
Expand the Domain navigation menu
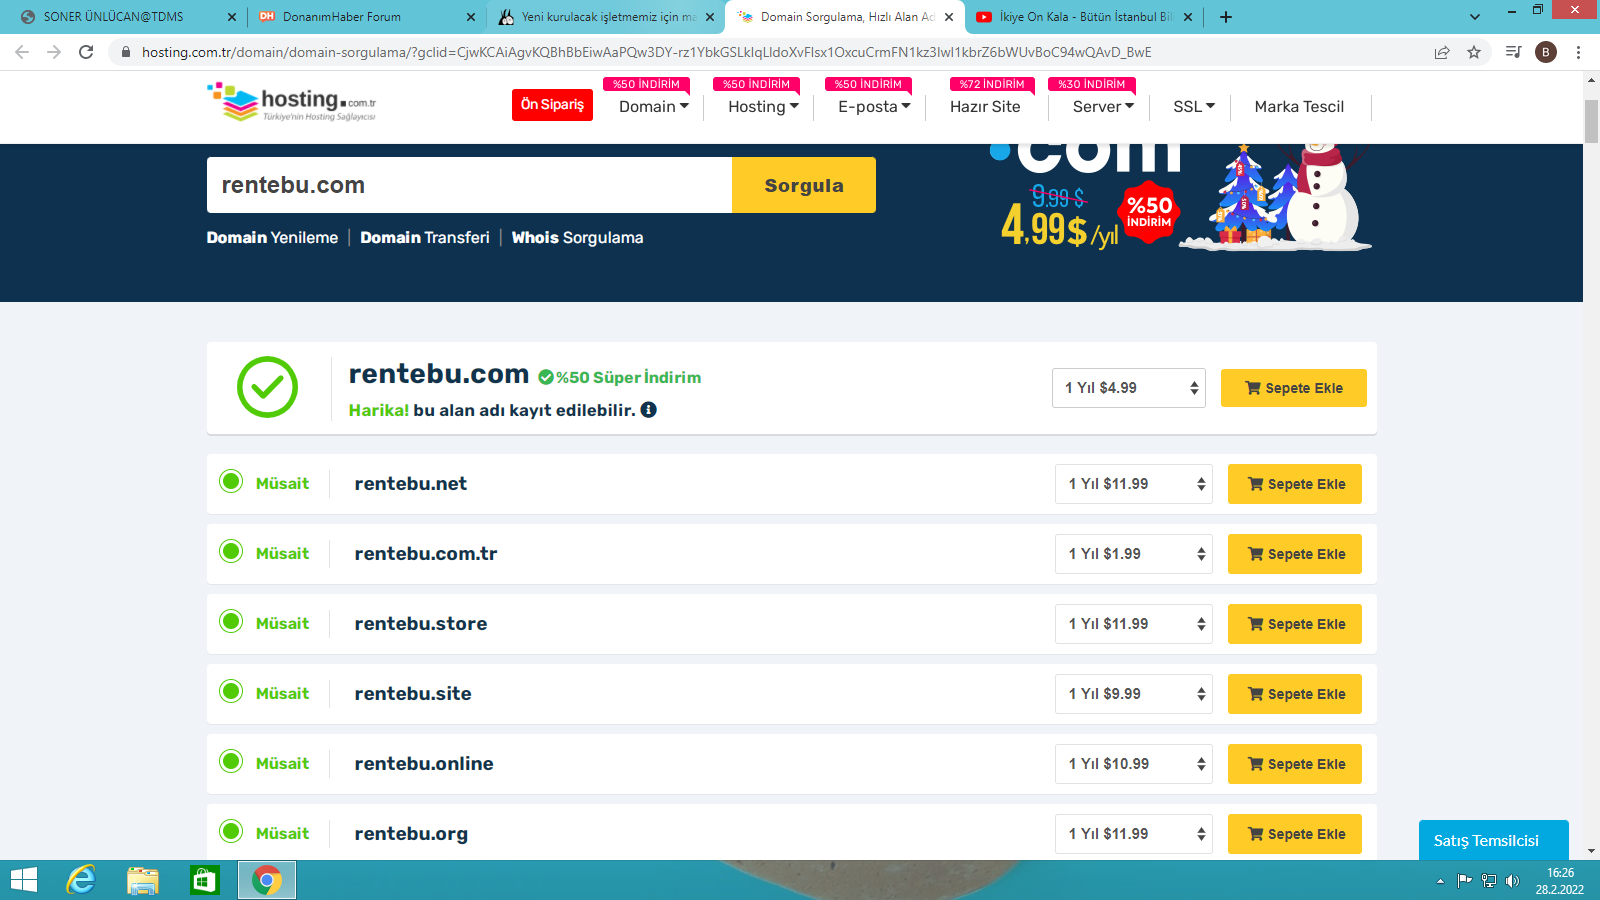(654, 107)
